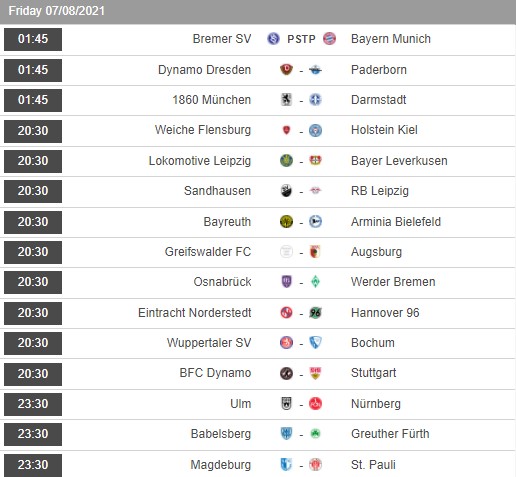Click the Bremer SV club crest
This screenshot has width=516, height=477.
pyautogui.click(x=273, y=39)
